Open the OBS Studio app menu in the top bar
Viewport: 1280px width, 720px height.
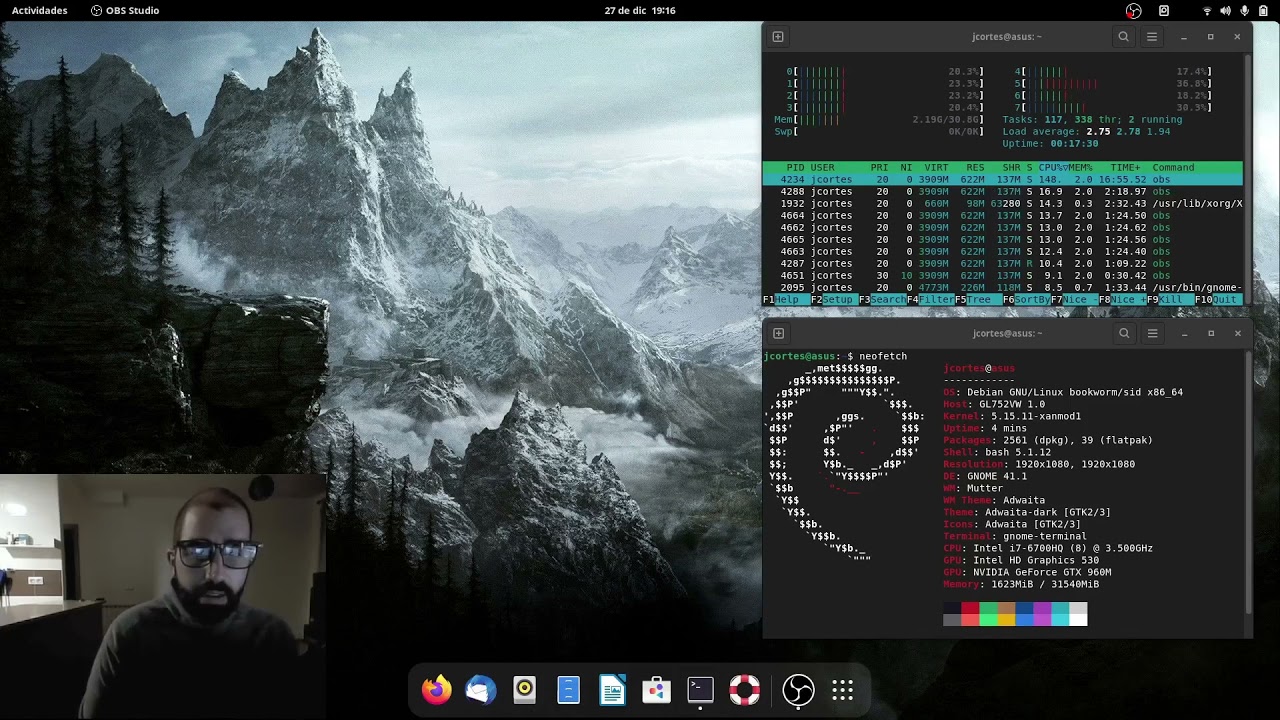tap(125, 10)
